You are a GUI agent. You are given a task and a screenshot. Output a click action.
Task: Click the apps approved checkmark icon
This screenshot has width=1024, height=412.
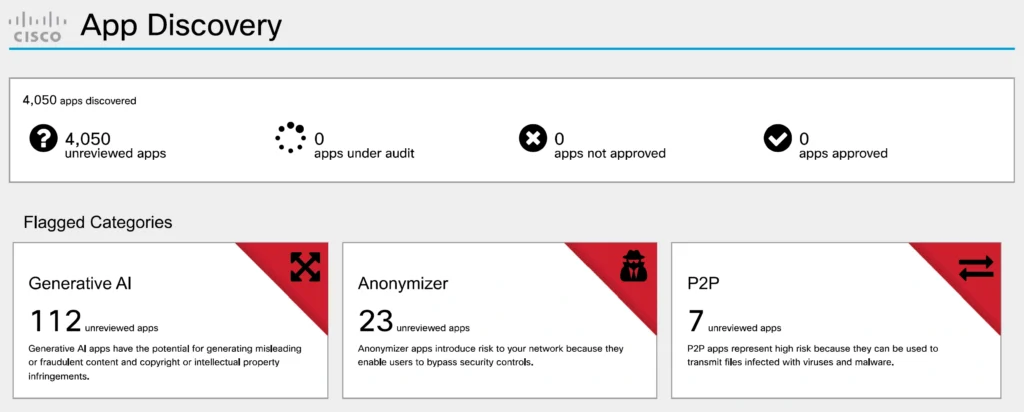(x=778, y=138)
